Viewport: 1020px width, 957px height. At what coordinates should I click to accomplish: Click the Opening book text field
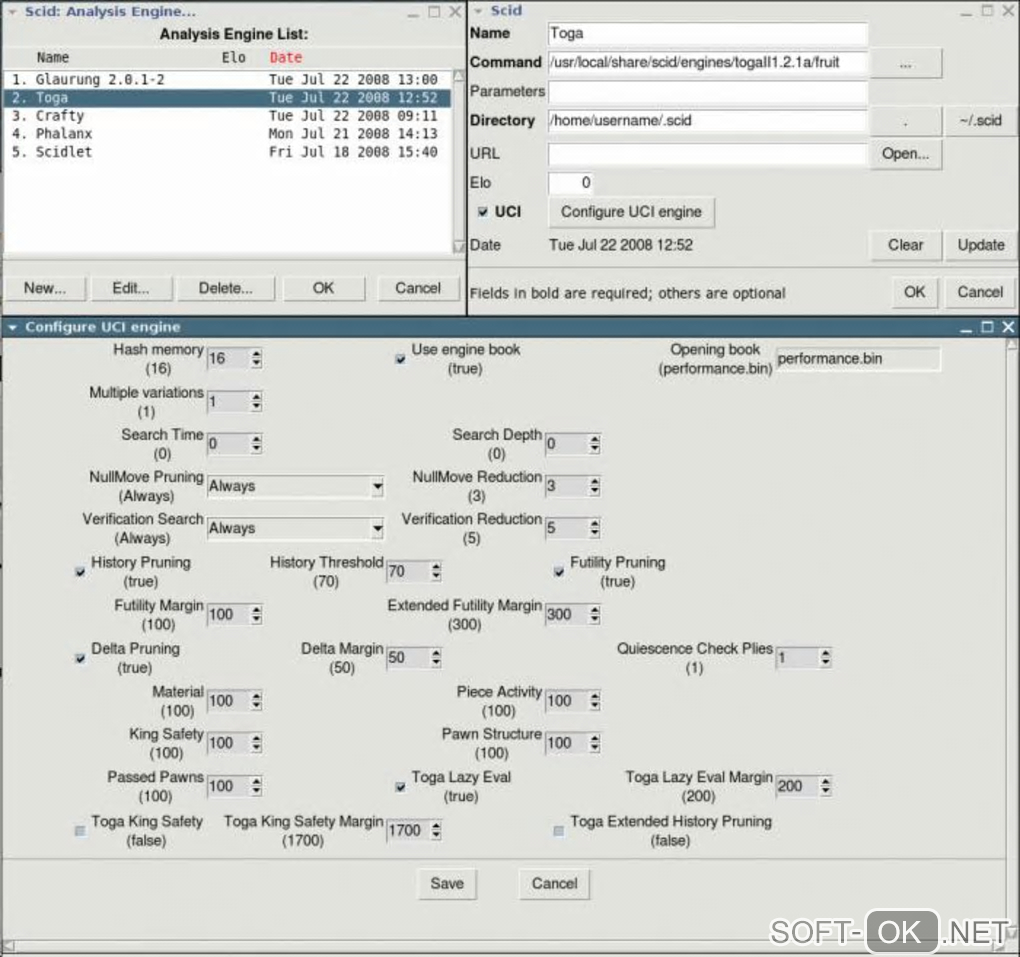[858, 359]
